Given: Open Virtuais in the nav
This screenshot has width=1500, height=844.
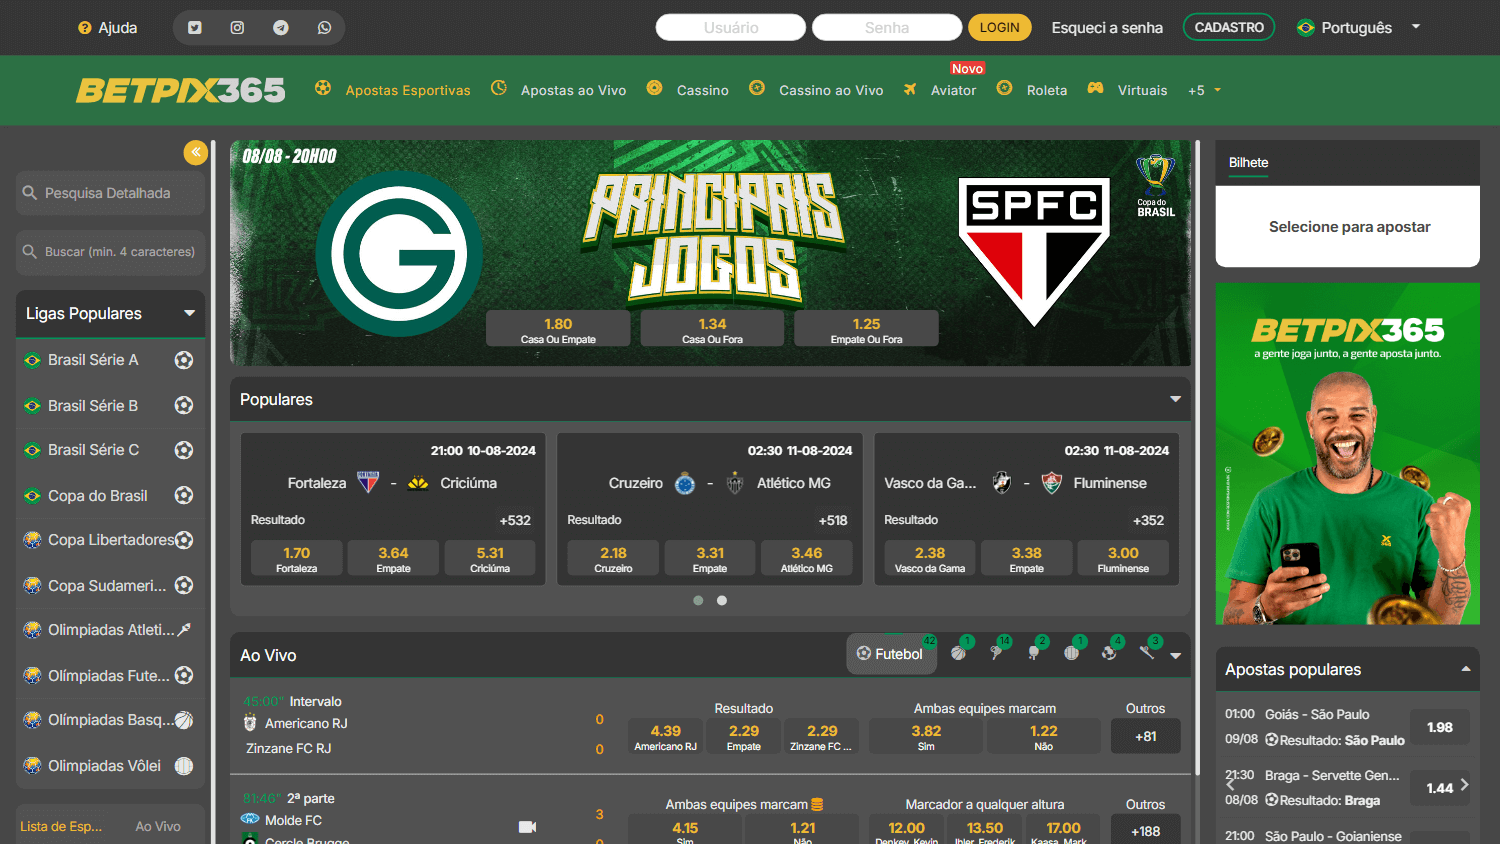Looking at the screenshot, I should pos(1142,90).
